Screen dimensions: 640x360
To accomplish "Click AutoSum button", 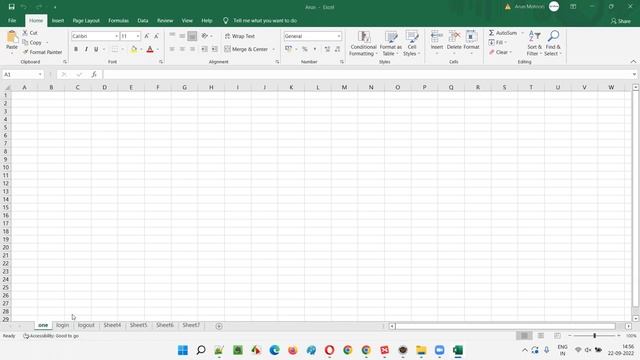I will 503,33.
